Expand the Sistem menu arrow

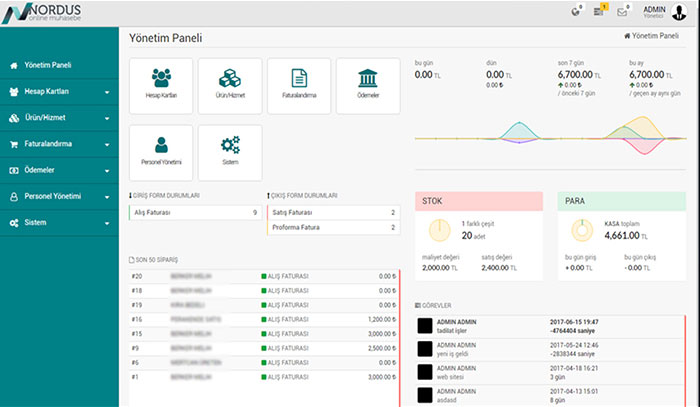pyautogui.click(x=107, y=224)
